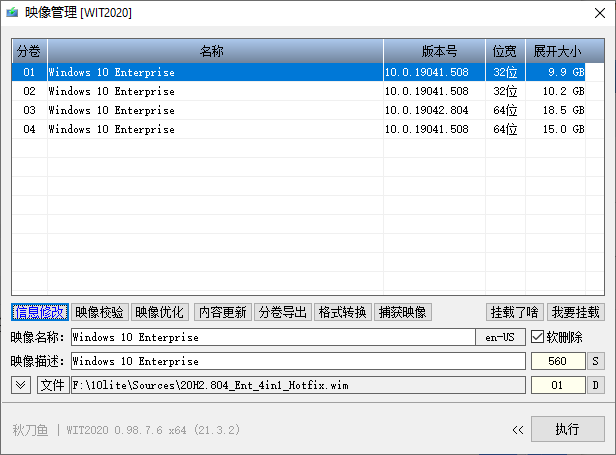Click the 位宽 column header
616x455 pixels.
coord(506,51)
